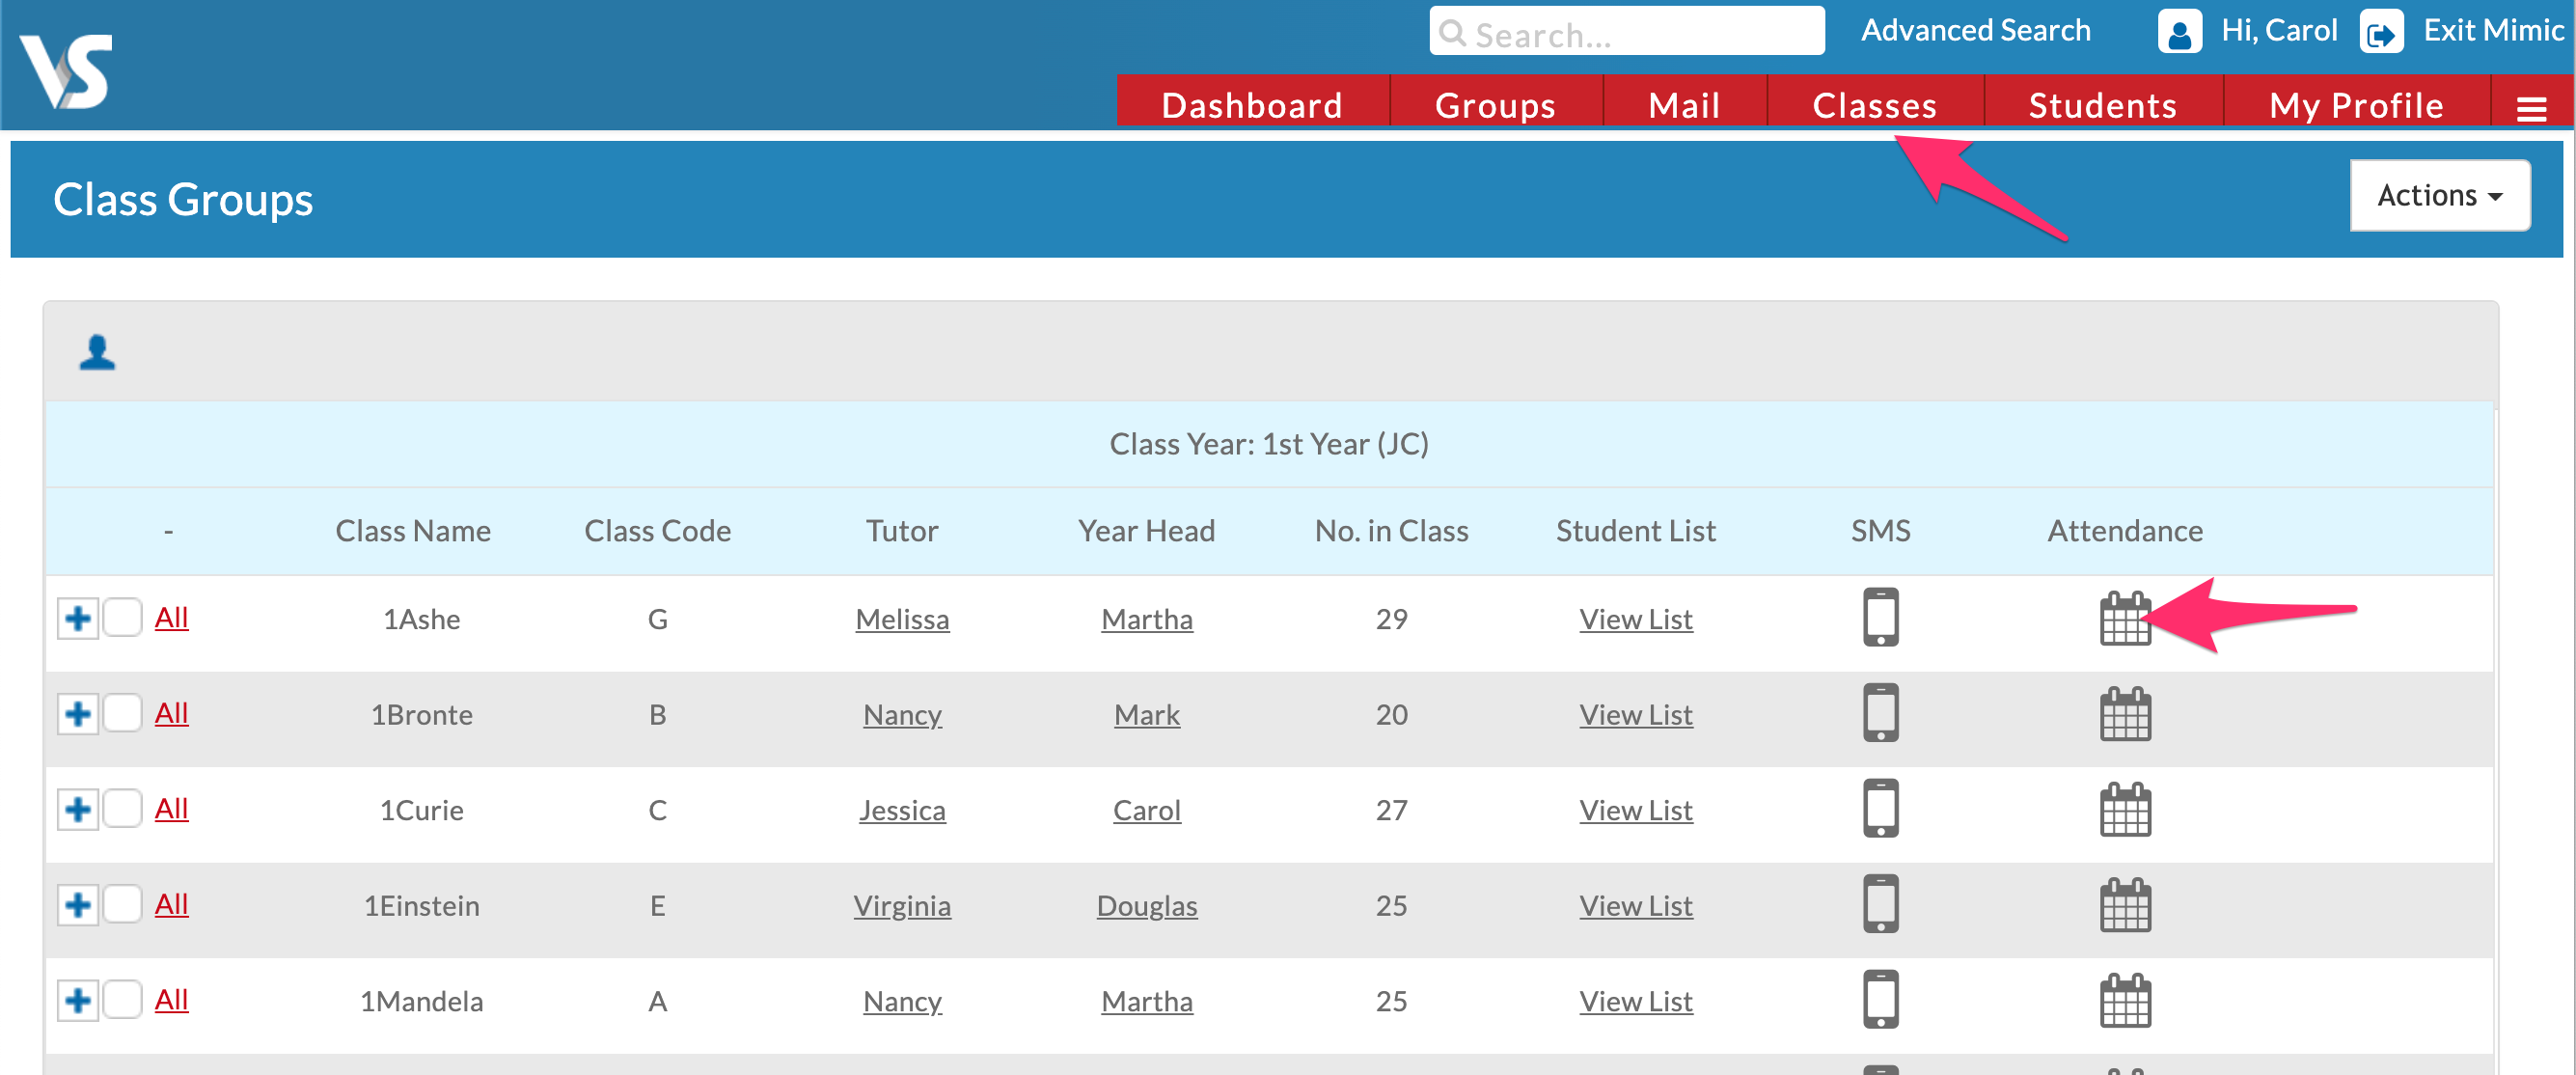The height and width of the screenshot is (1075, 2576).
Task: Expand the 1Ashe row with plus button
Action: click(78, 618)
